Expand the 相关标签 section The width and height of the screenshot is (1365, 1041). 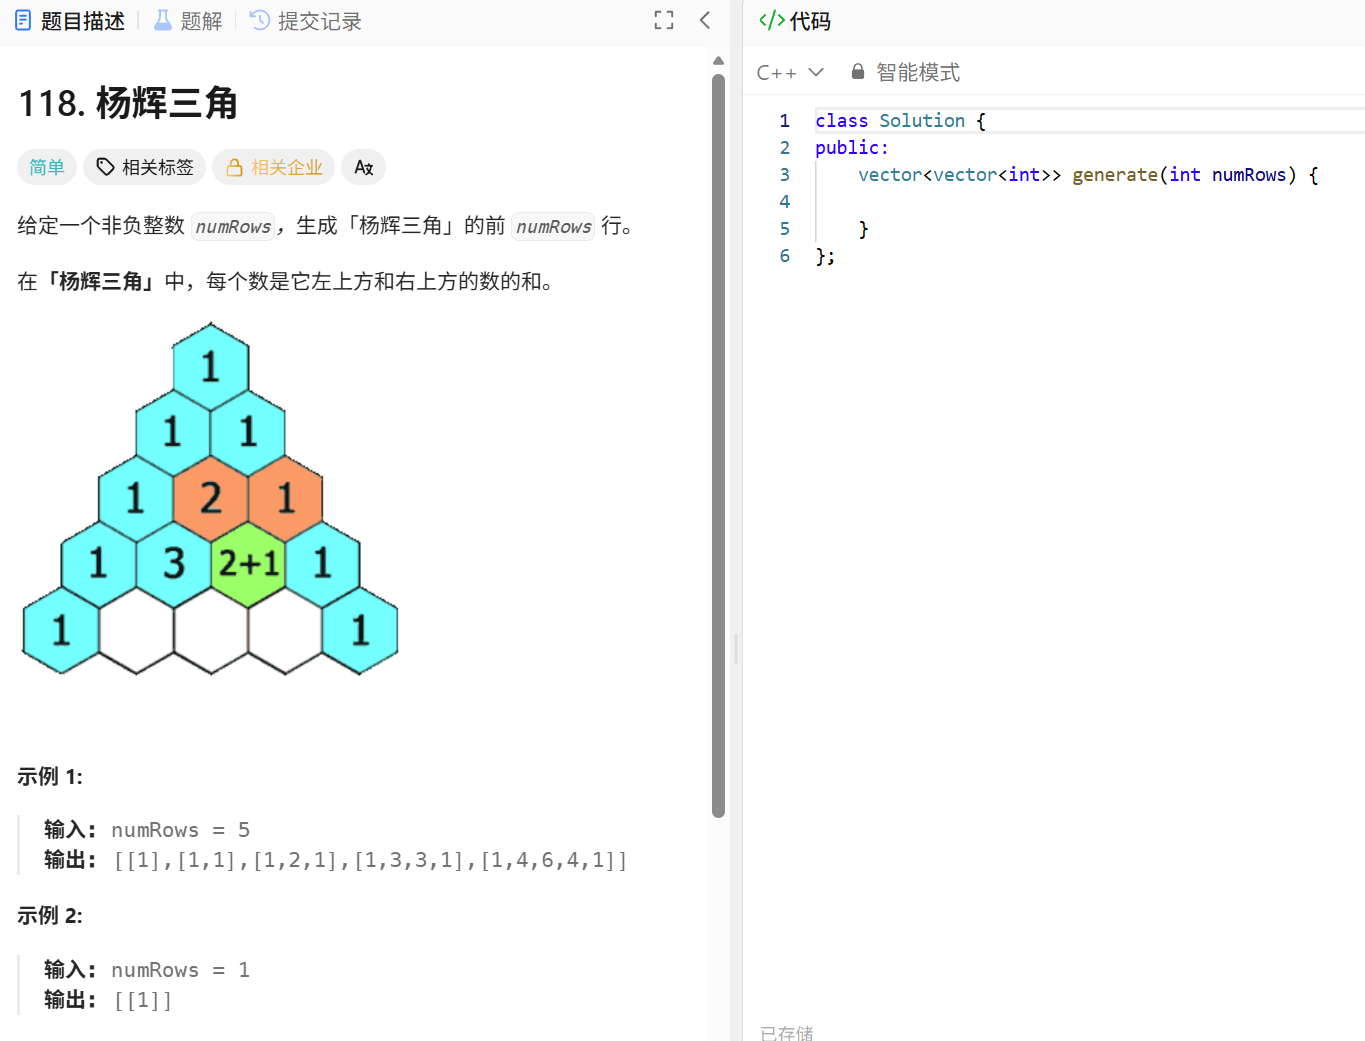tap(144, 167)
